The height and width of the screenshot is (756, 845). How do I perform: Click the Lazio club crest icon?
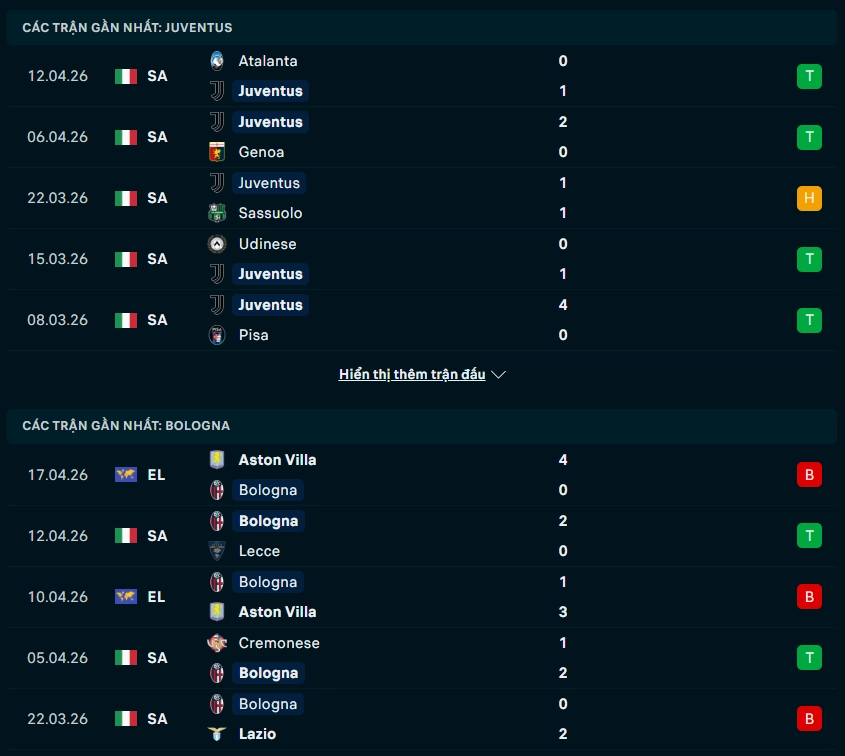[217, 734]
